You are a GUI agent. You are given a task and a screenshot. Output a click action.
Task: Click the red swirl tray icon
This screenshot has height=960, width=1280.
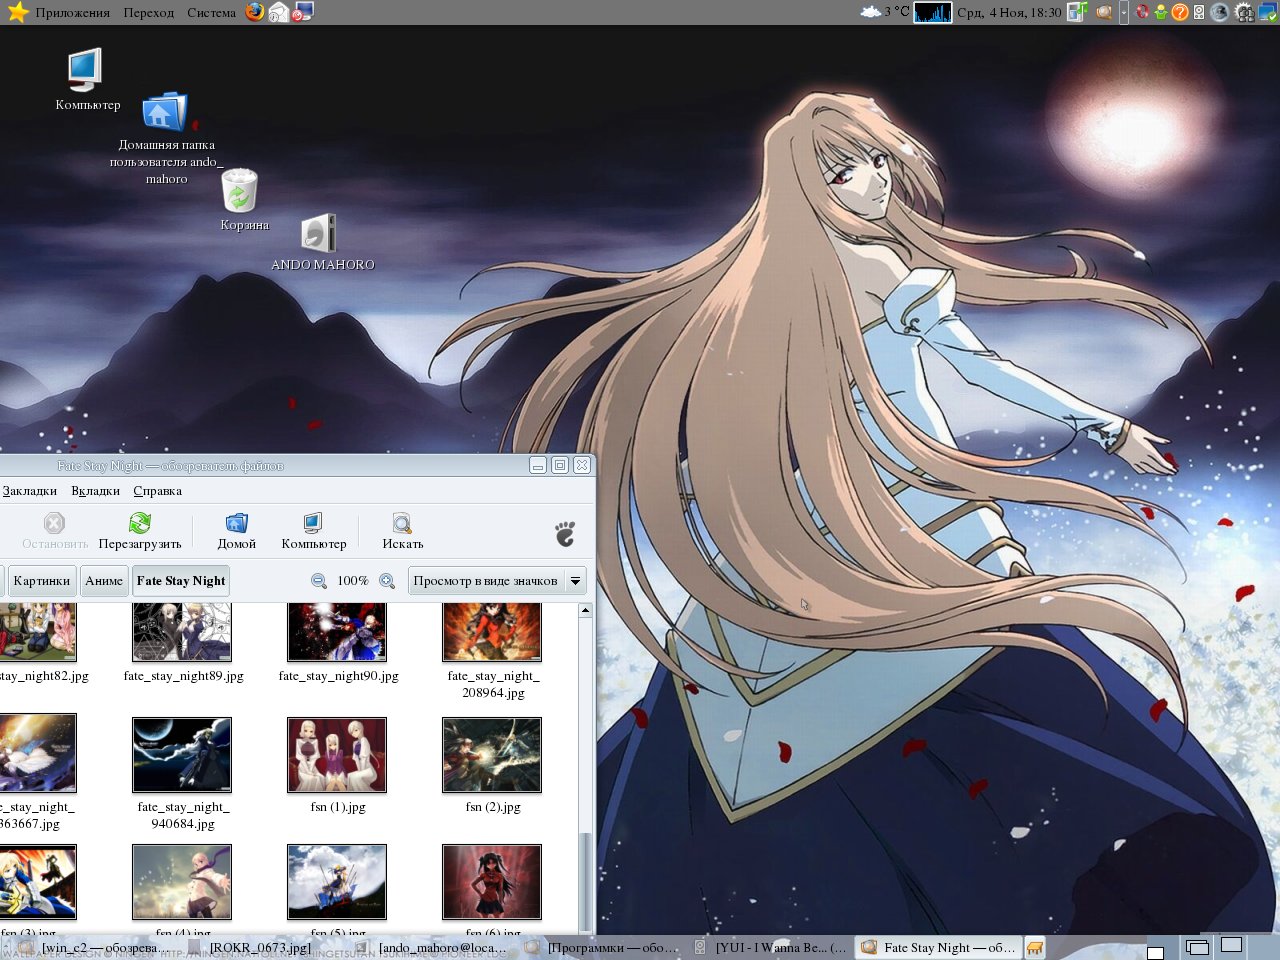click(1142, 12)
